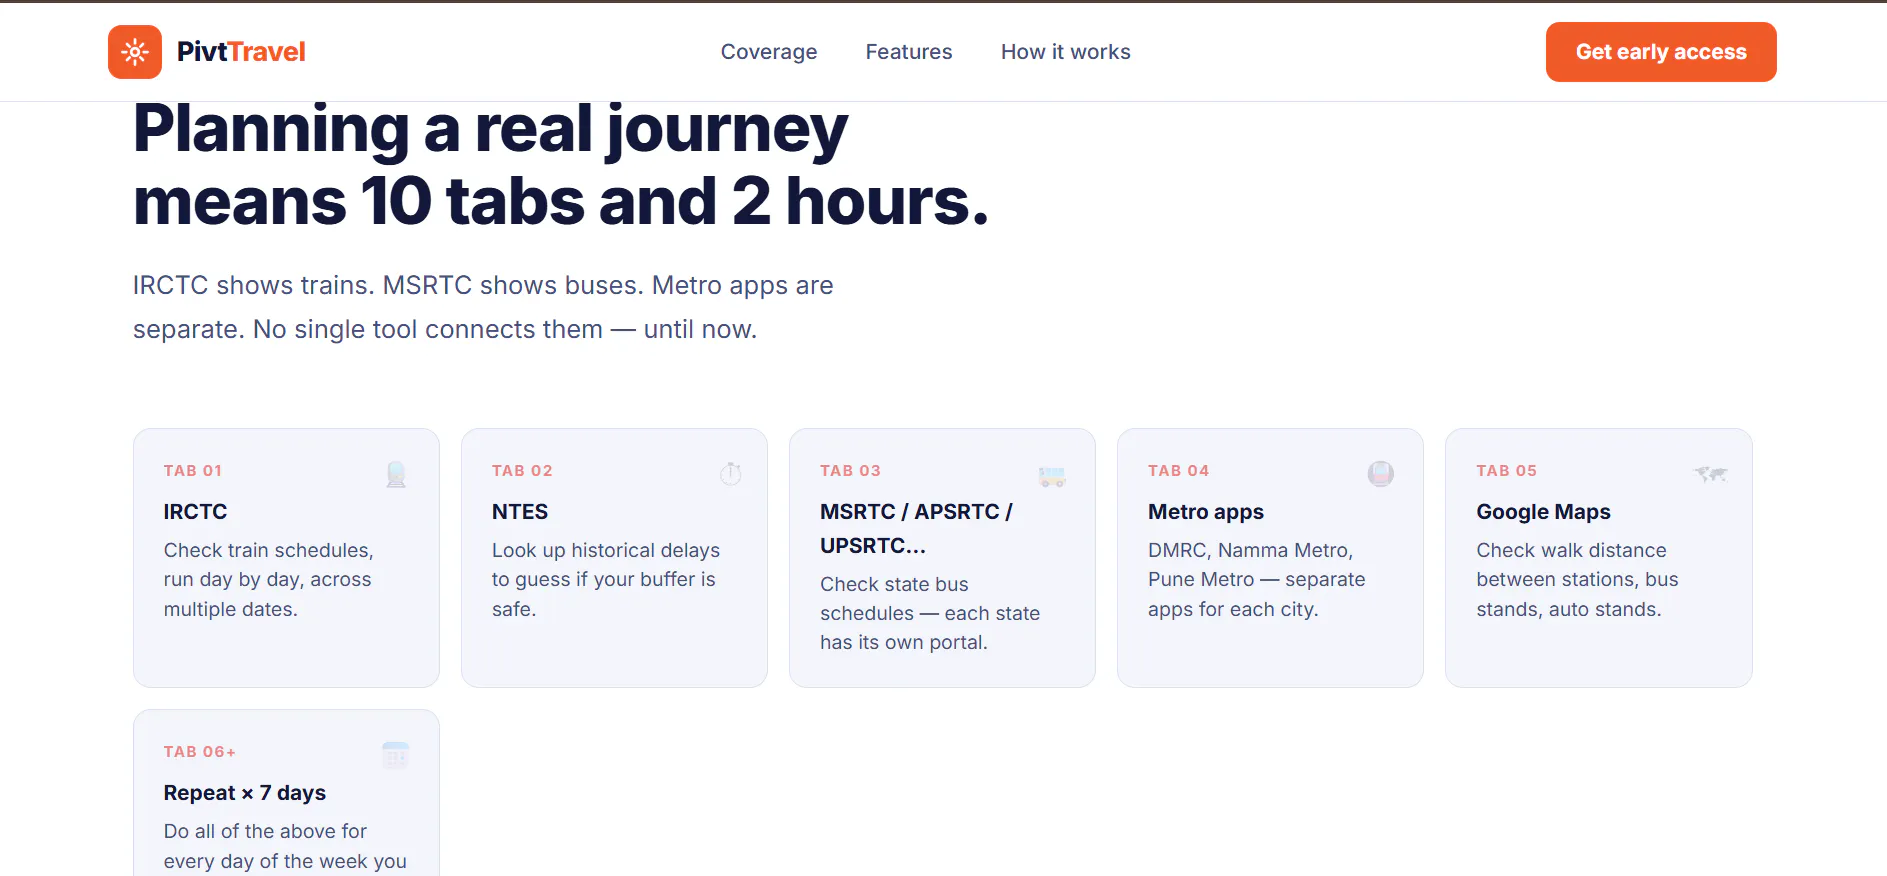Click the TAB 05 label
Image resolution: width=1887 pixels, height=876 pixels.
point(1506,471)
